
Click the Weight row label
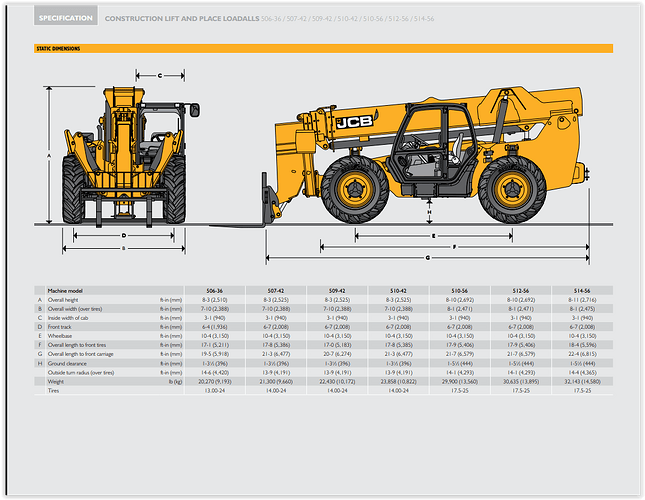(56, 382)
